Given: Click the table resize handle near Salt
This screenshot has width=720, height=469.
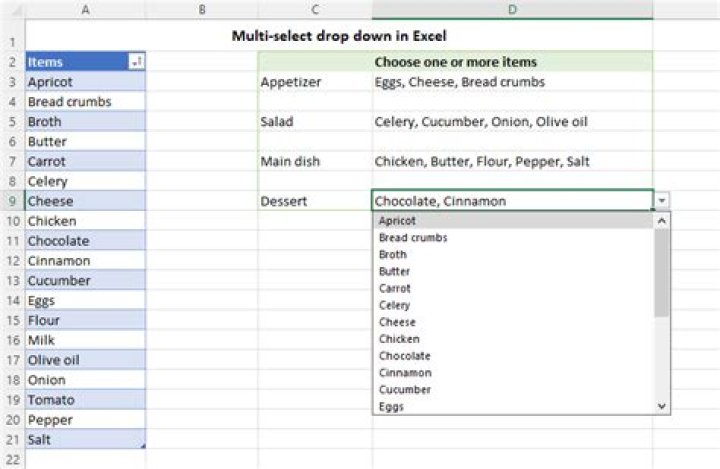Looking at the screenshot, I should tap(141, 445).
